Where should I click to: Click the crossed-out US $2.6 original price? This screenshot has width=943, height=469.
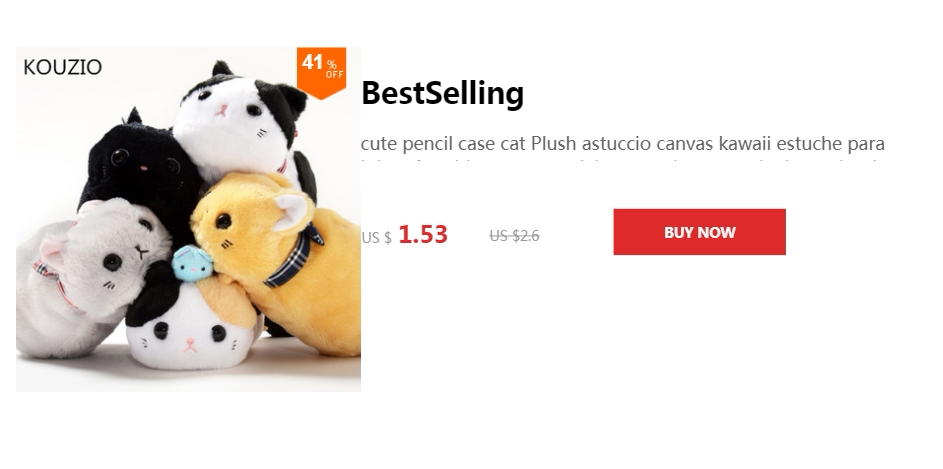click(x=514, y=236)
